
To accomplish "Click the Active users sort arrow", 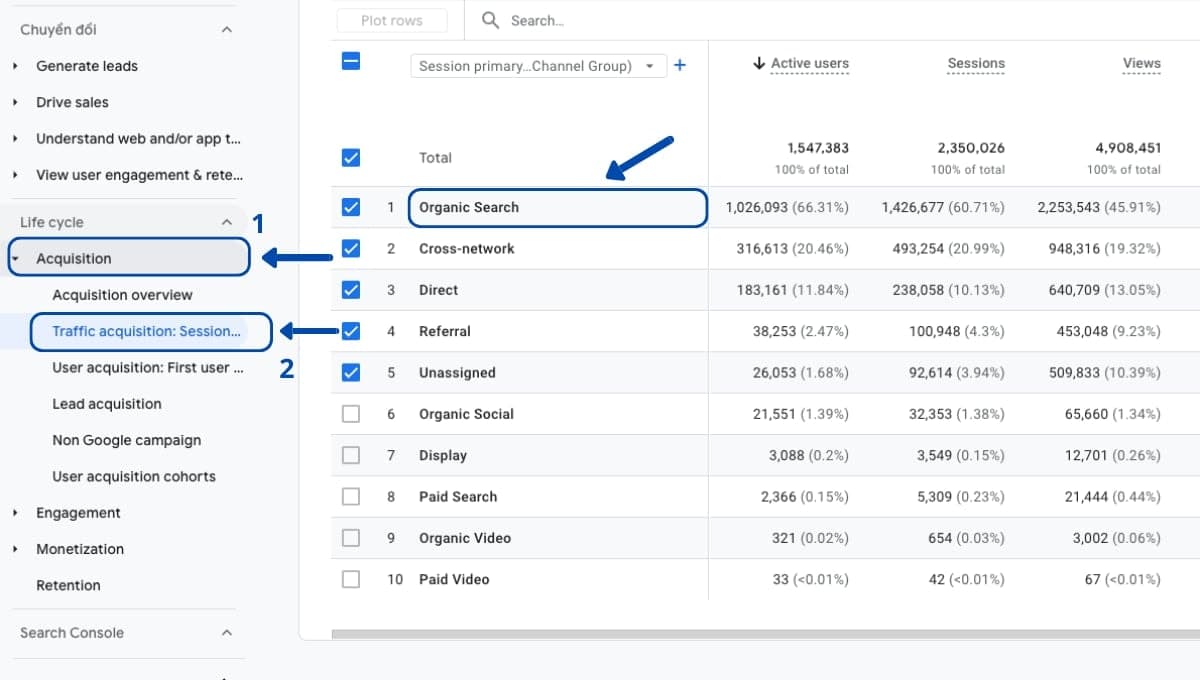I will coord(759,63).
